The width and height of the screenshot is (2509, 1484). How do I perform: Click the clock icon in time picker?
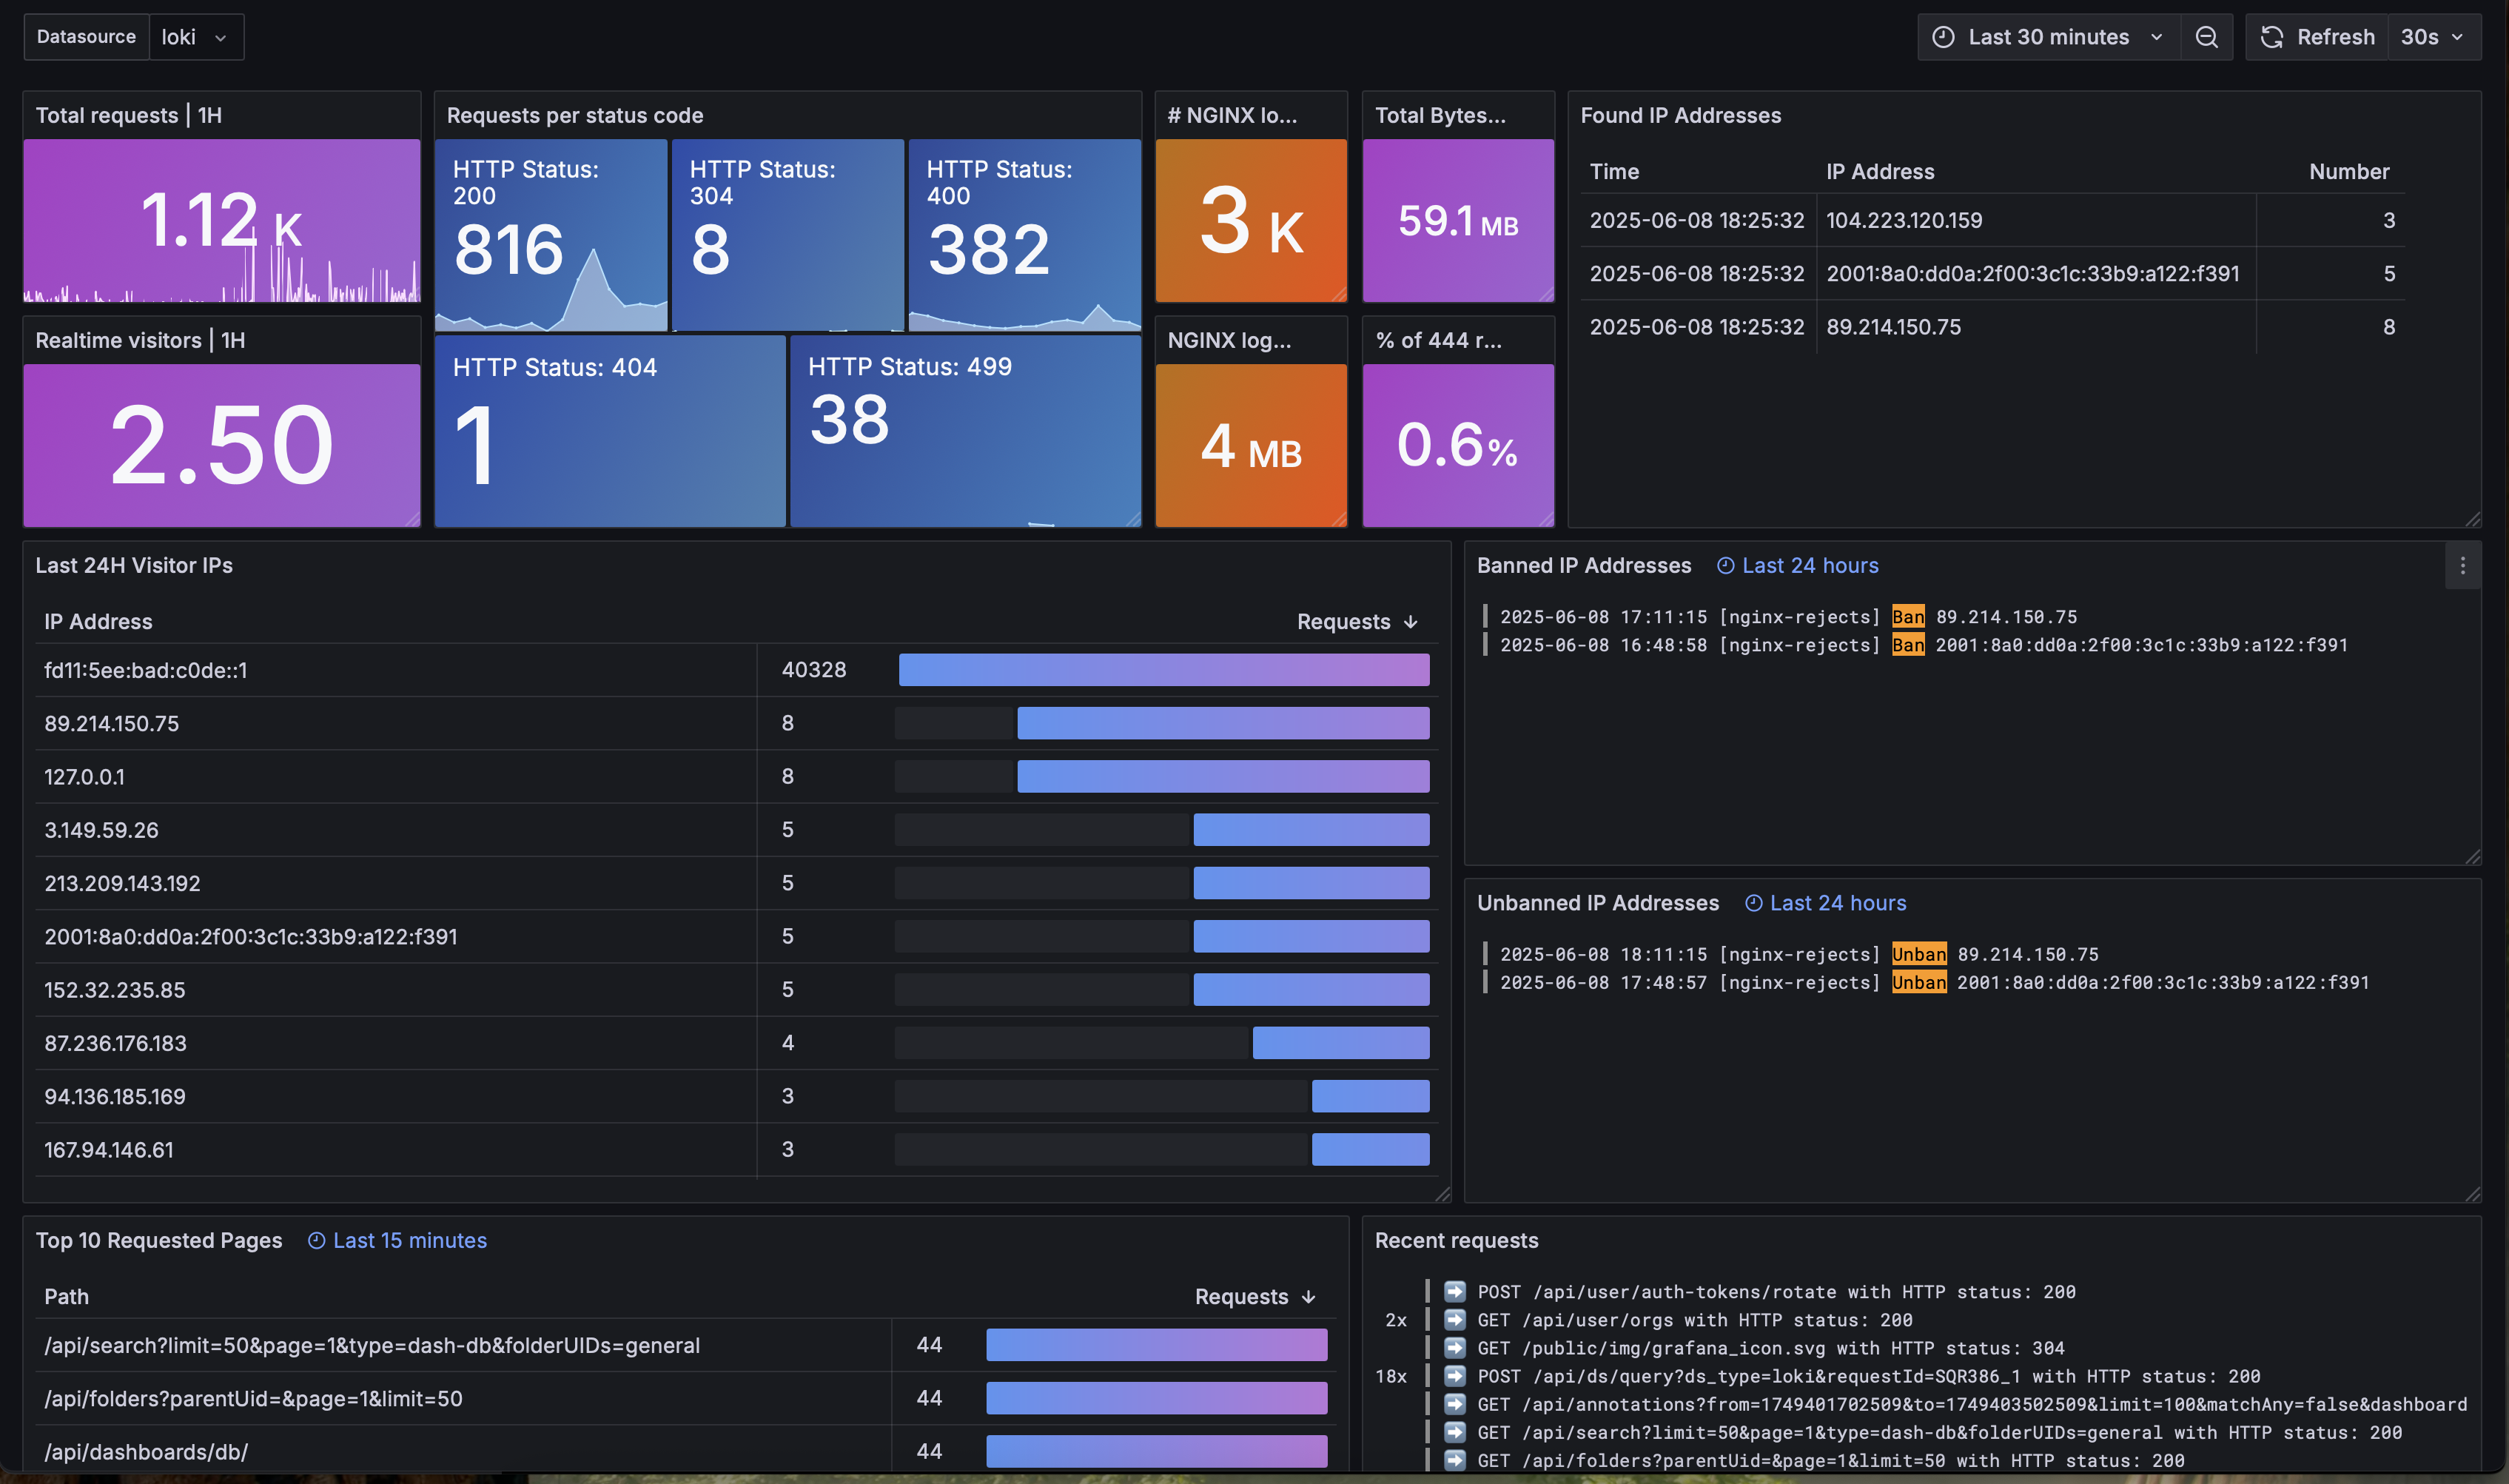click(1942, 37)
